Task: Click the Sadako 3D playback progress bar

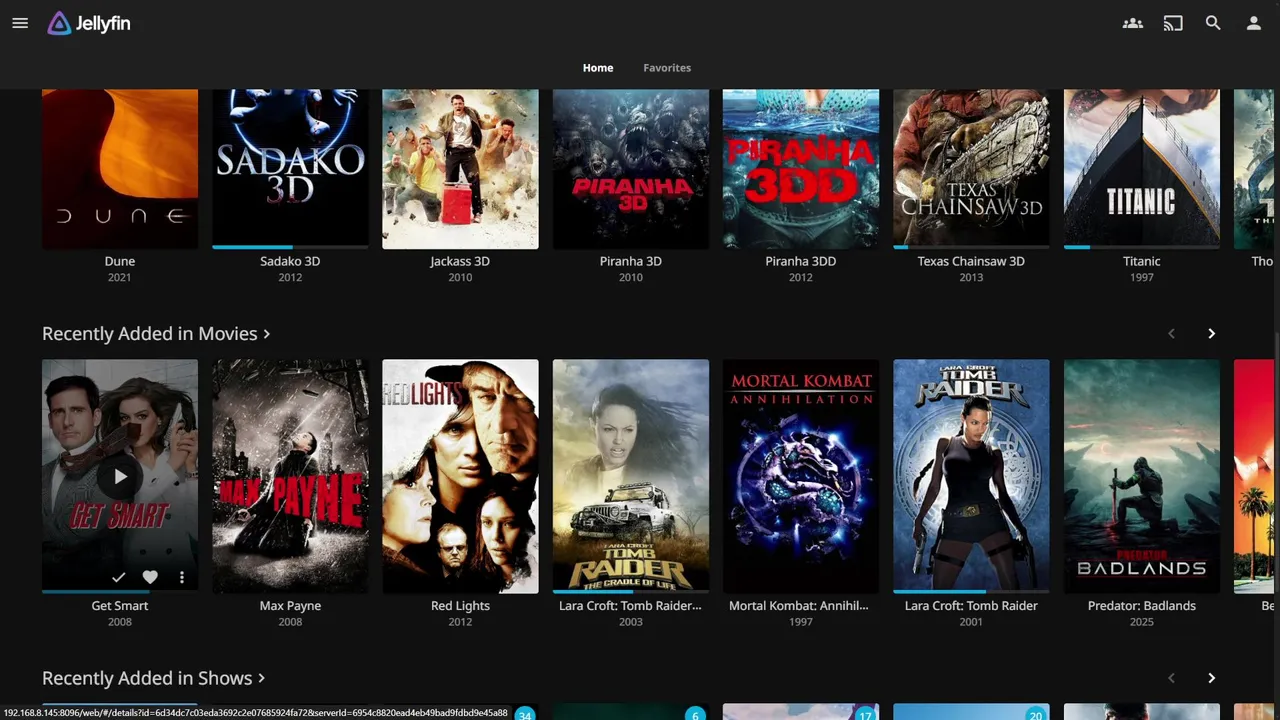Action: (x=290, y=247)
